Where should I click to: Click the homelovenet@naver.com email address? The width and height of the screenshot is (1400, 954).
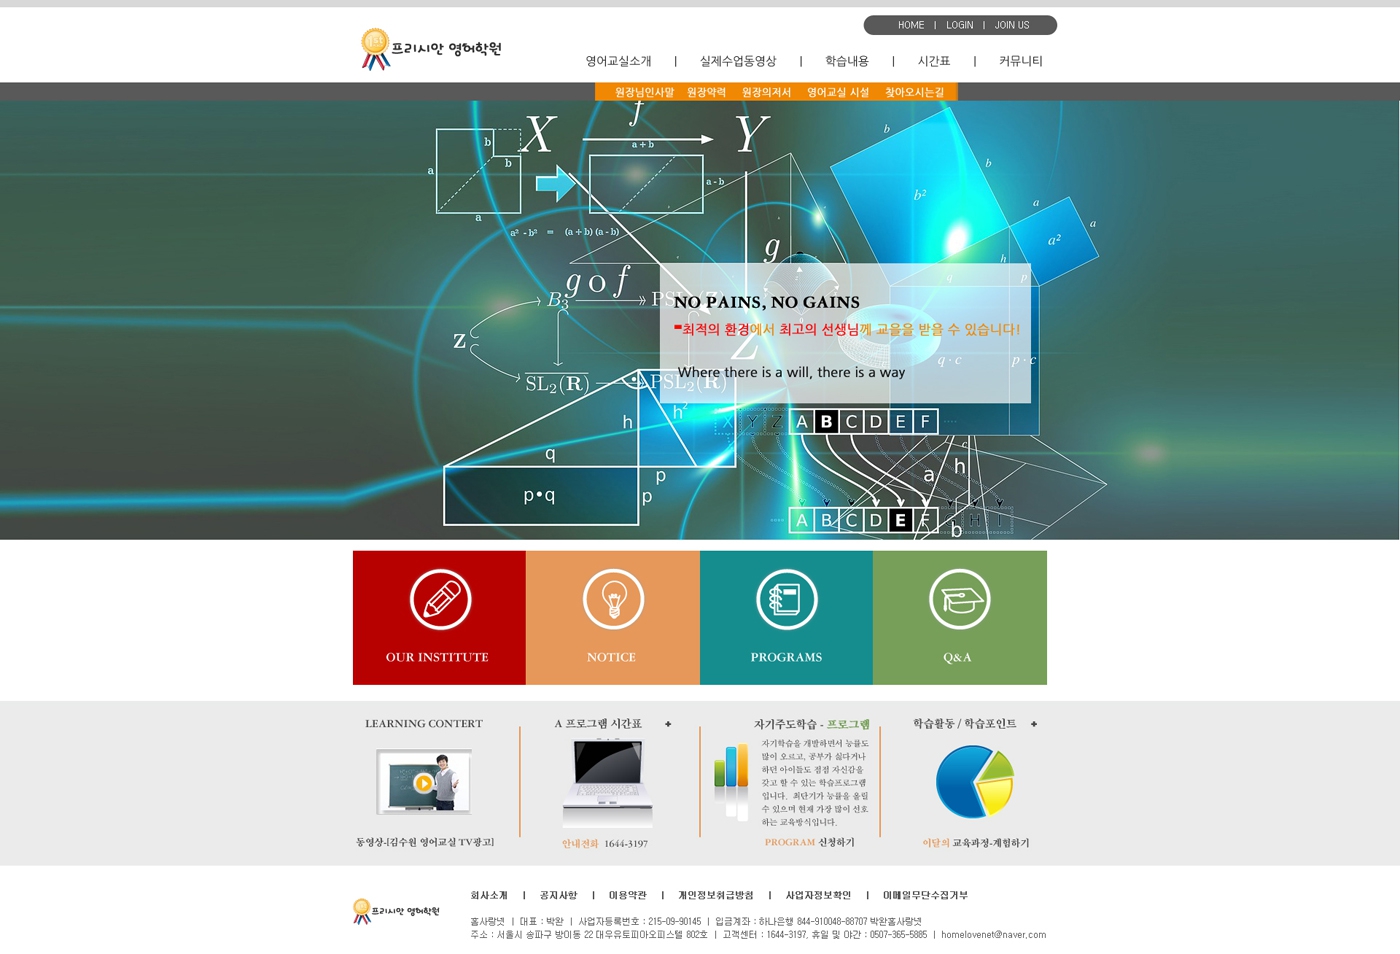(x=993, y=935)
